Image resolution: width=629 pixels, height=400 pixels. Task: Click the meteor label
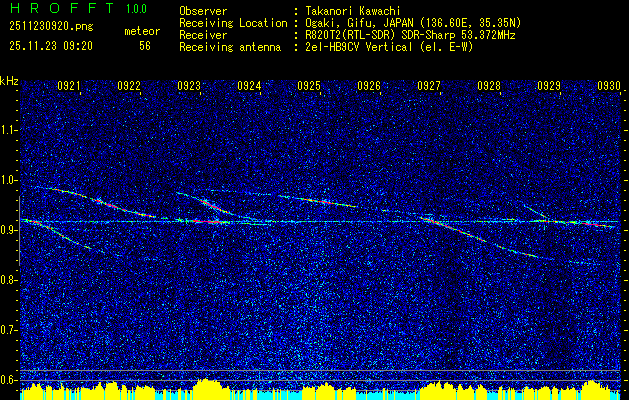coord(142,31)
